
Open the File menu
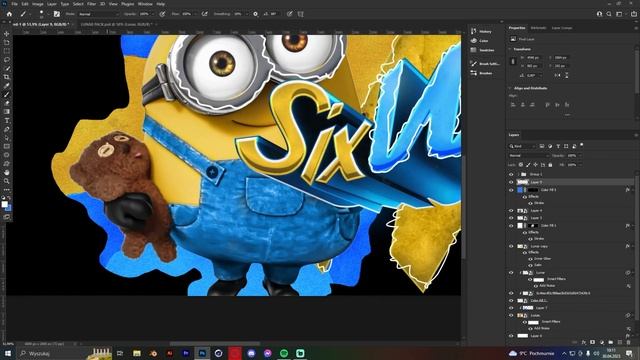(x=14, y=4)
